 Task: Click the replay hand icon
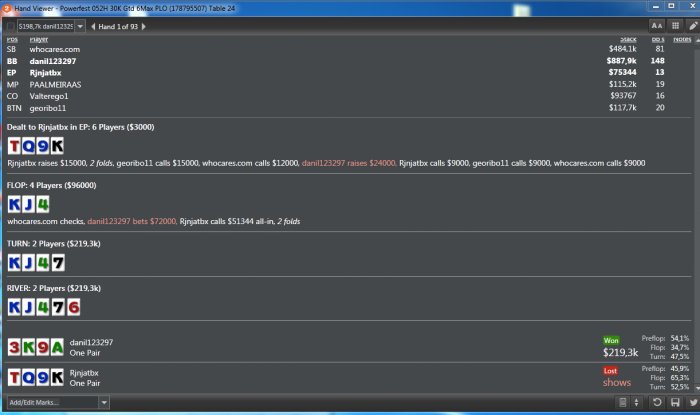(x=657, y=402)
